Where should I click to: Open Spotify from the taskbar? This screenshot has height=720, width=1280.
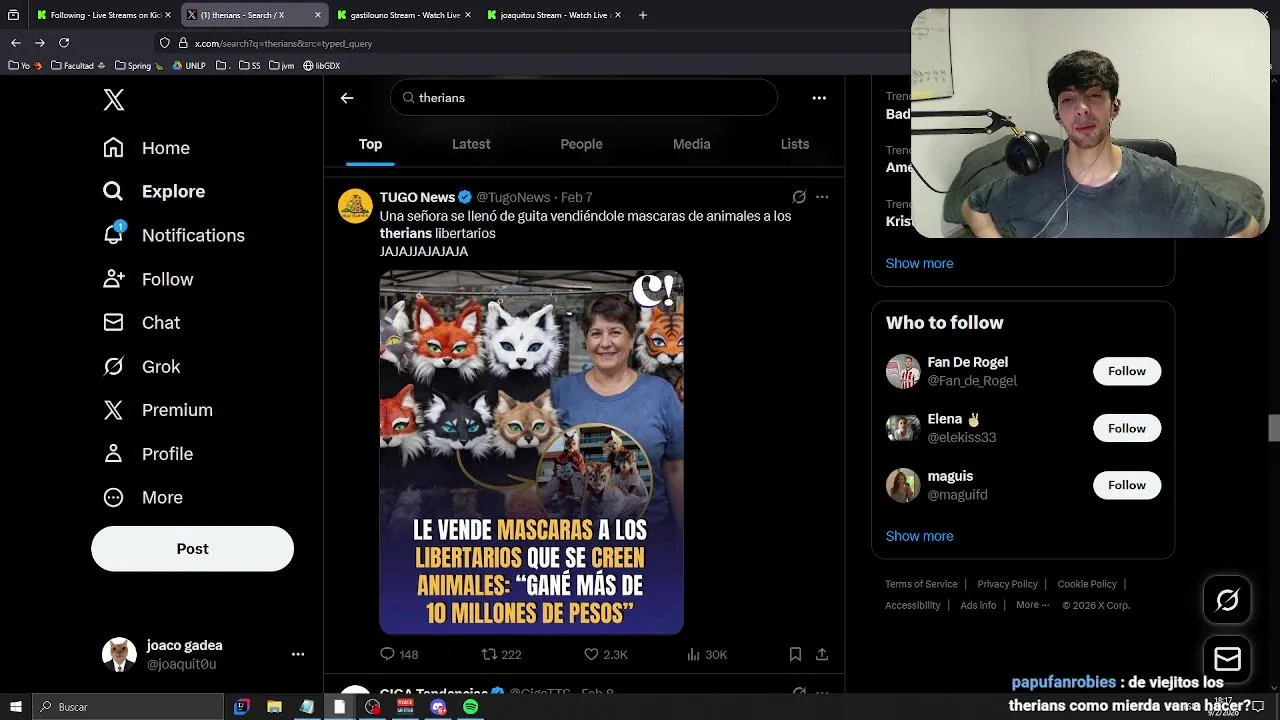[x=471, y=707]
